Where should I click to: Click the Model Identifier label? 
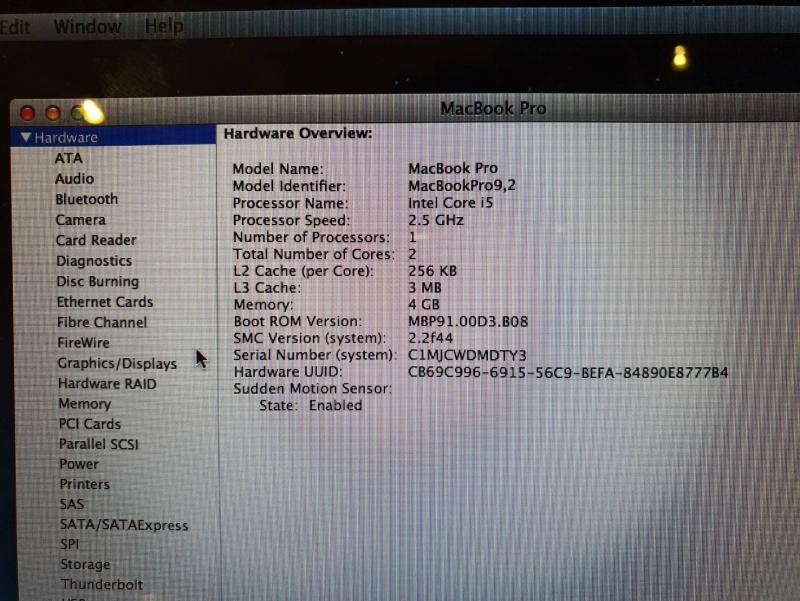[x=289, y=186]
